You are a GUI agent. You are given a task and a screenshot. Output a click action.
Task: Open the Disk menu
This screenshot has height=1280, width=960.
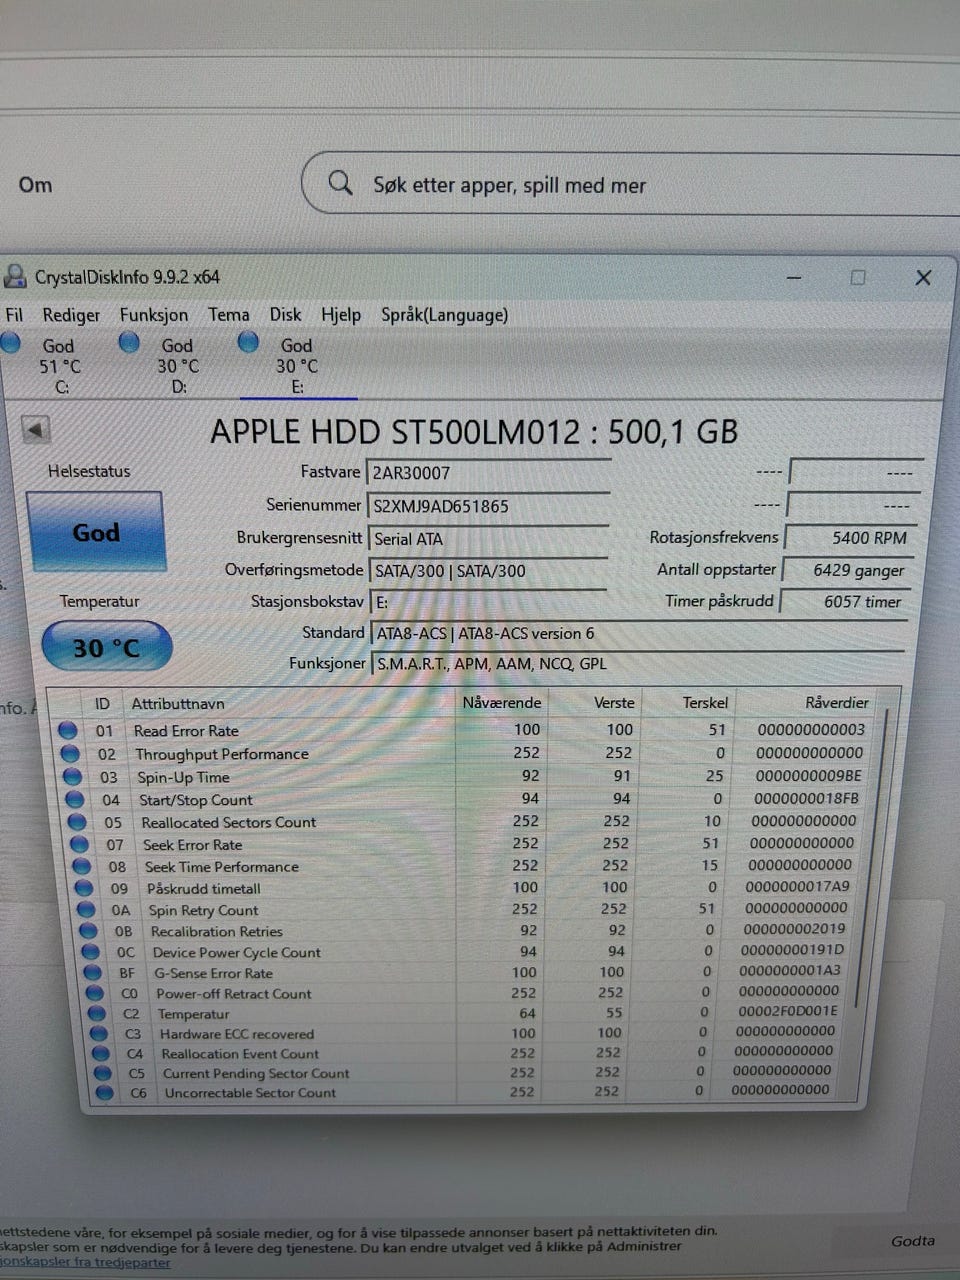pos(285,315)
